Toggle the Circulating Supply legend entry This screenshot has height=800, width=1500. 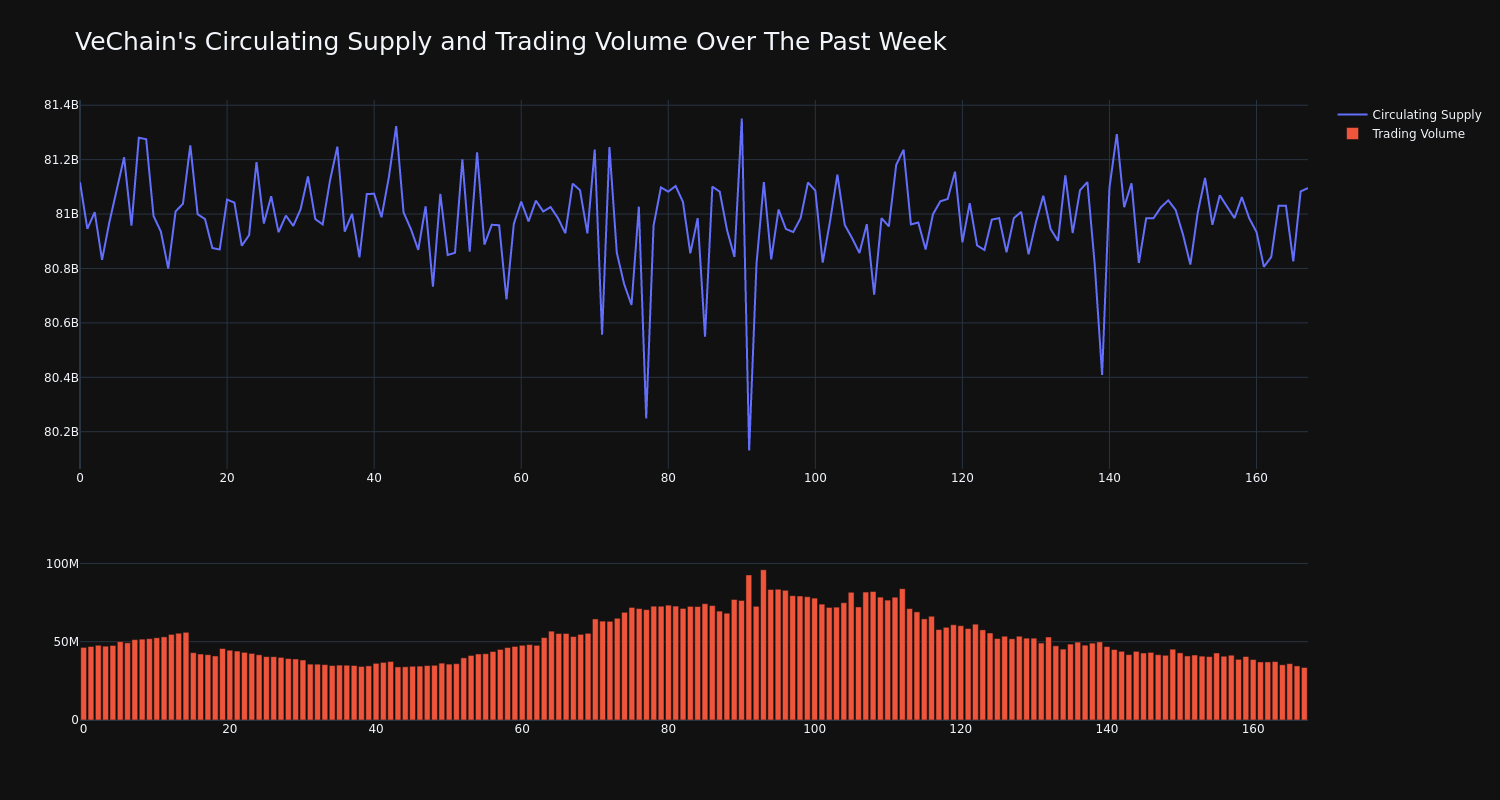click(x=1410, y=115)
